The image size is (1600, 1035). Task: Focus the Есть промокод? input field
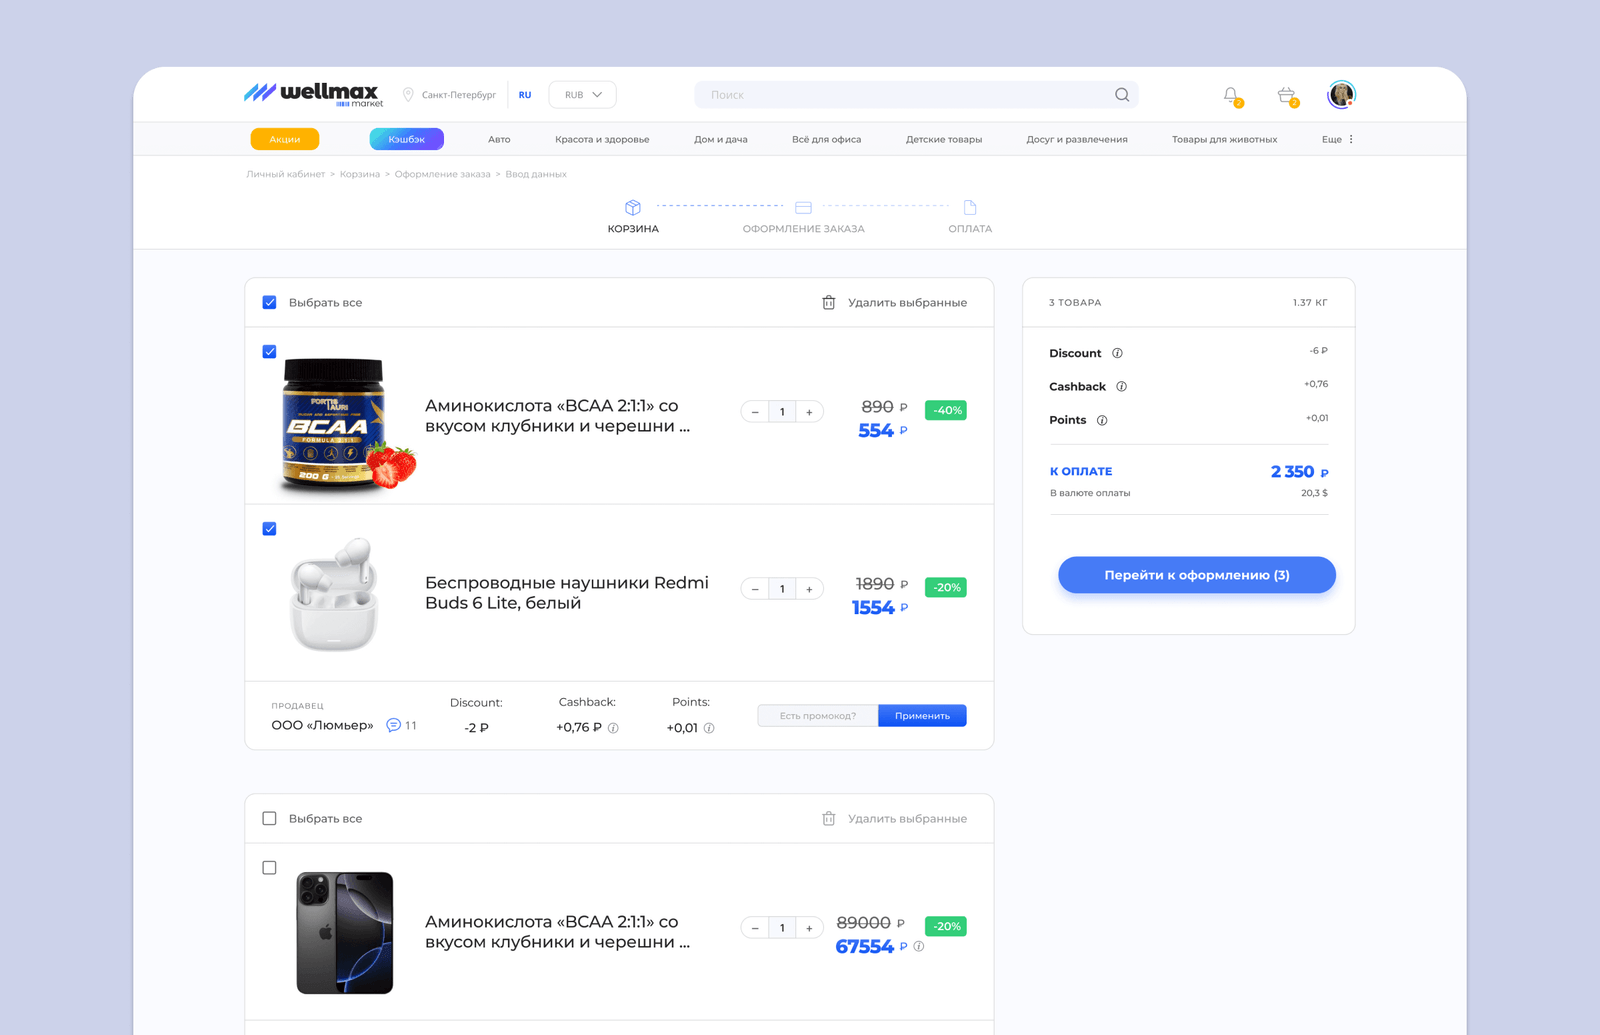pyautogui.click(x=818, y=716)
